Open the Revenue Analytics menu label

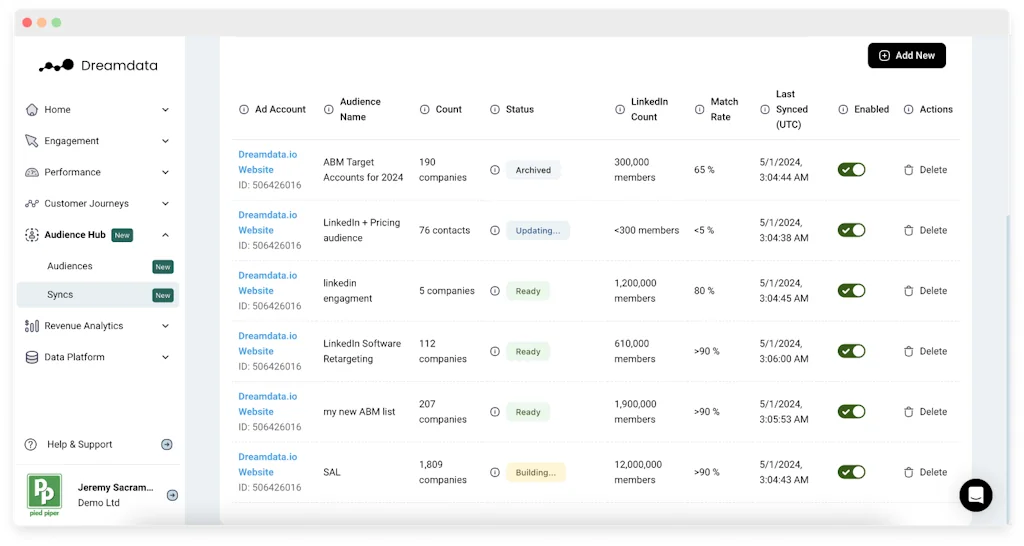point(84,326)
